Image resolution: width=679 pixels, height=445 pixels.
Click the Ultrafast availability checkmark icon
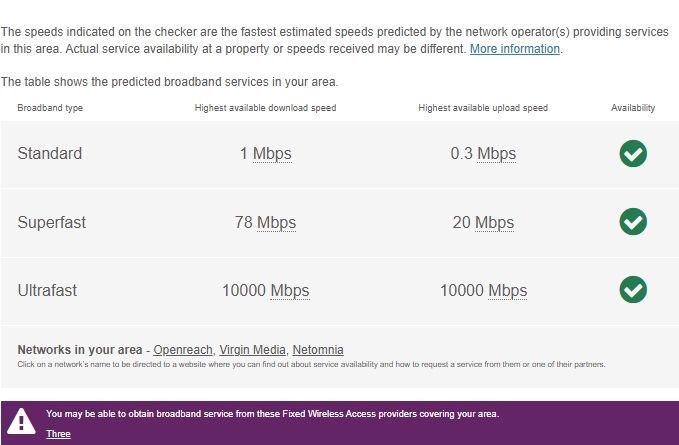pos(633,290)
